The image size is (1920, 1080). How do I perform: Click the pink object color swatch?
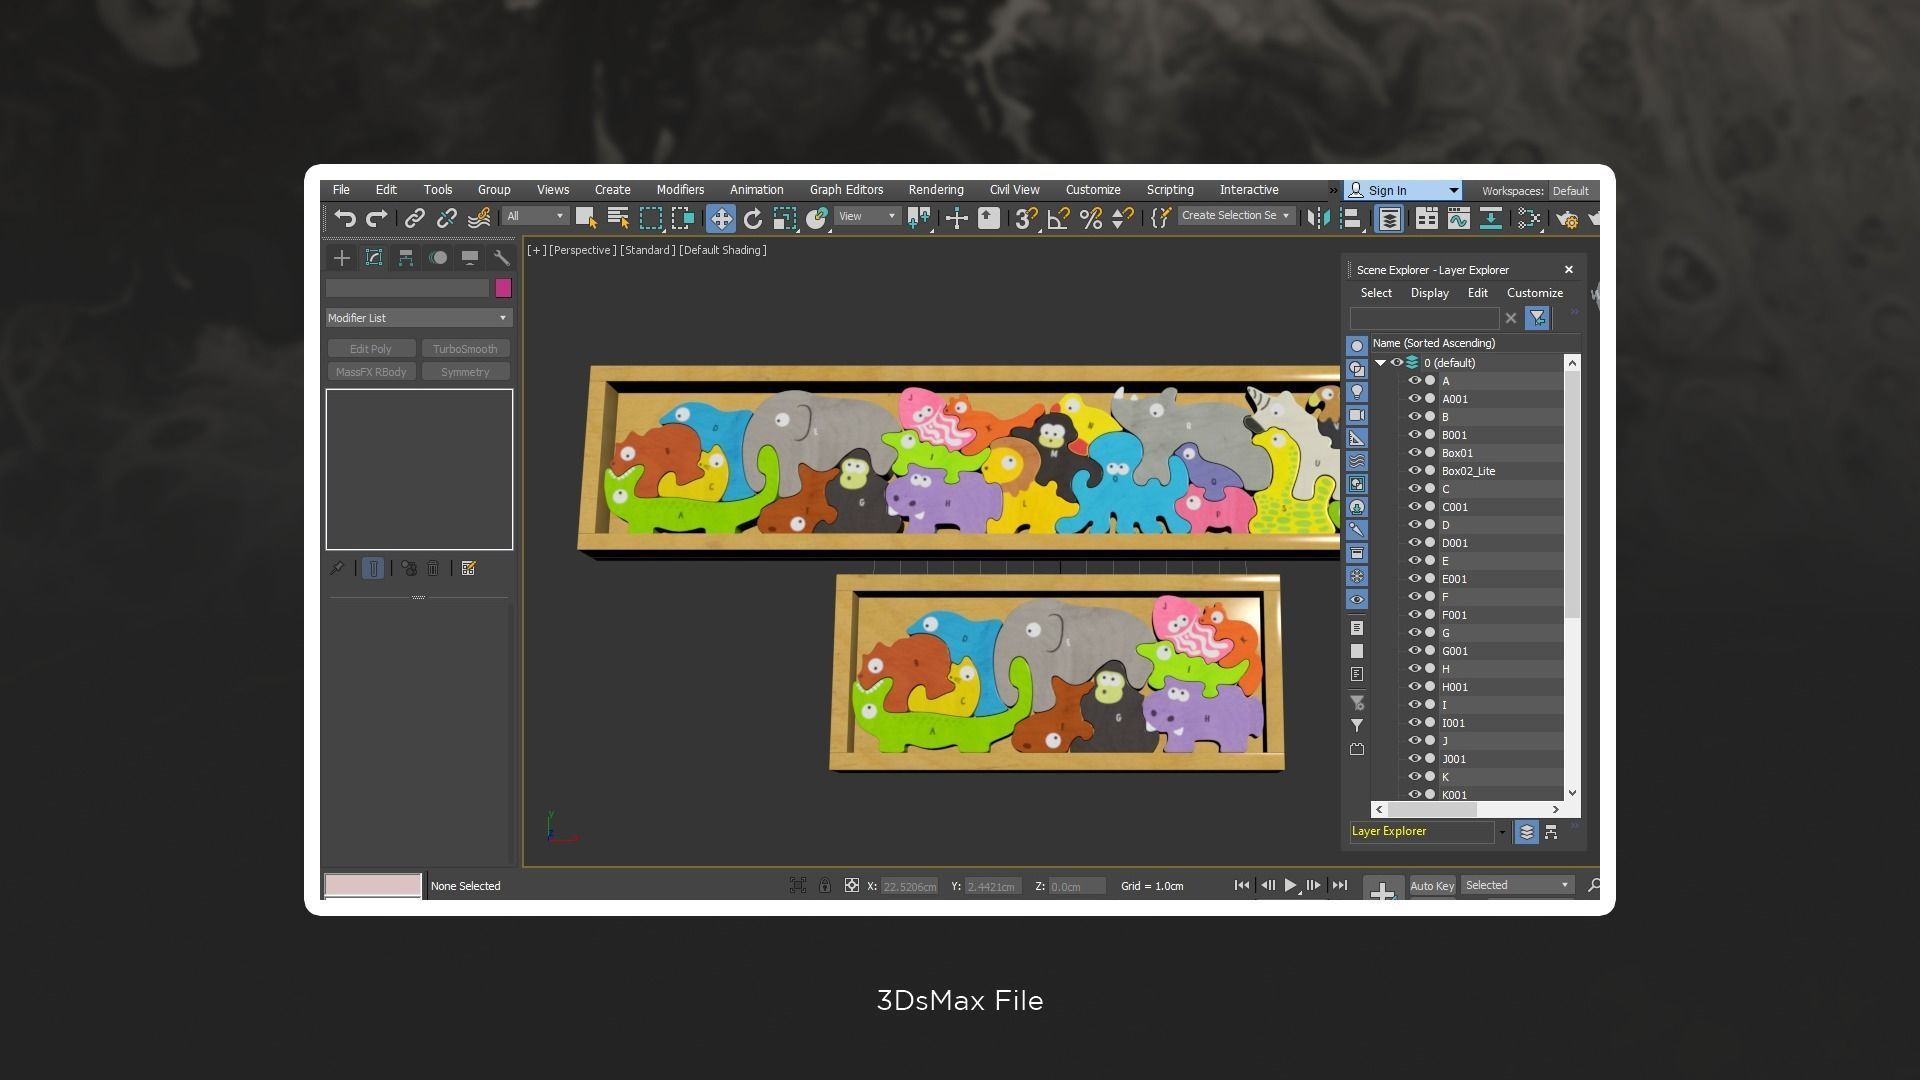coord(503,288)
